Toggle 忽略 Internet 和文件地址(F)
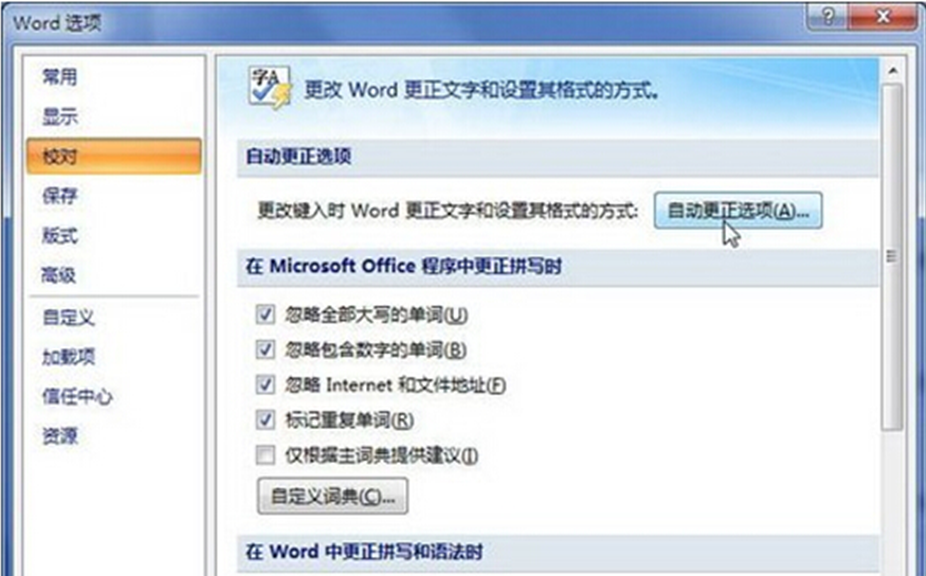Screen dimensions: 926x576 tap(265, 385)
